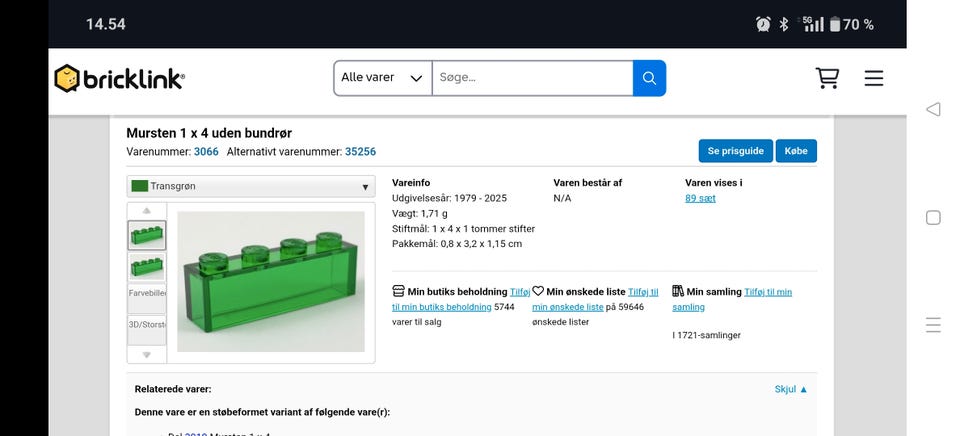
Task: Collapse related items with Skjul
Action: (791, 389)
